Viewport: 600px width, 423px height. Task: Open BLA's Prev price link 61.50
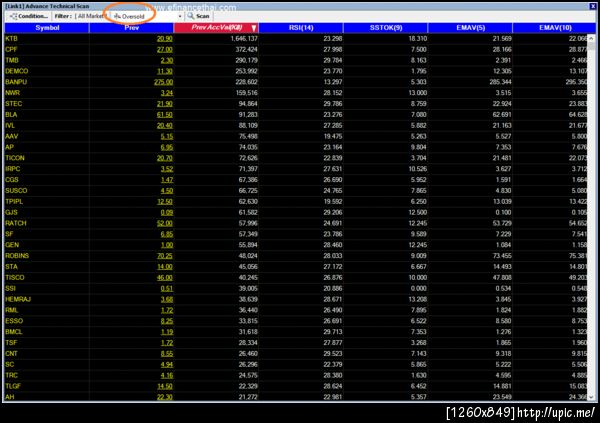point(165,114)
